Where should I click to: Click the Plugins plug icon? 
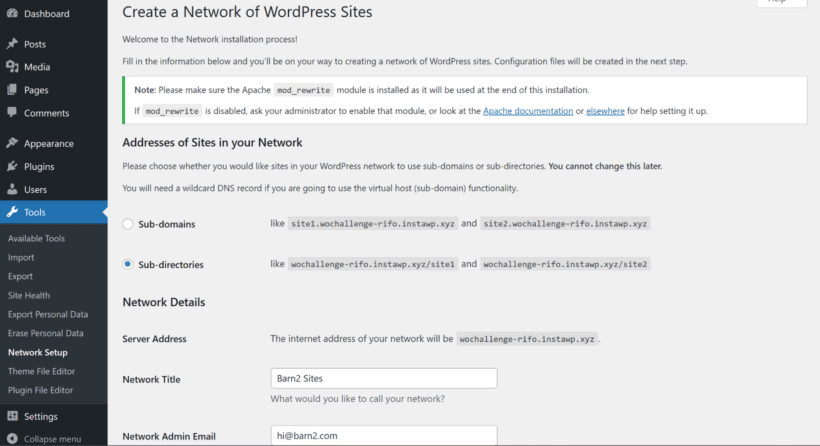coord(12,166)
